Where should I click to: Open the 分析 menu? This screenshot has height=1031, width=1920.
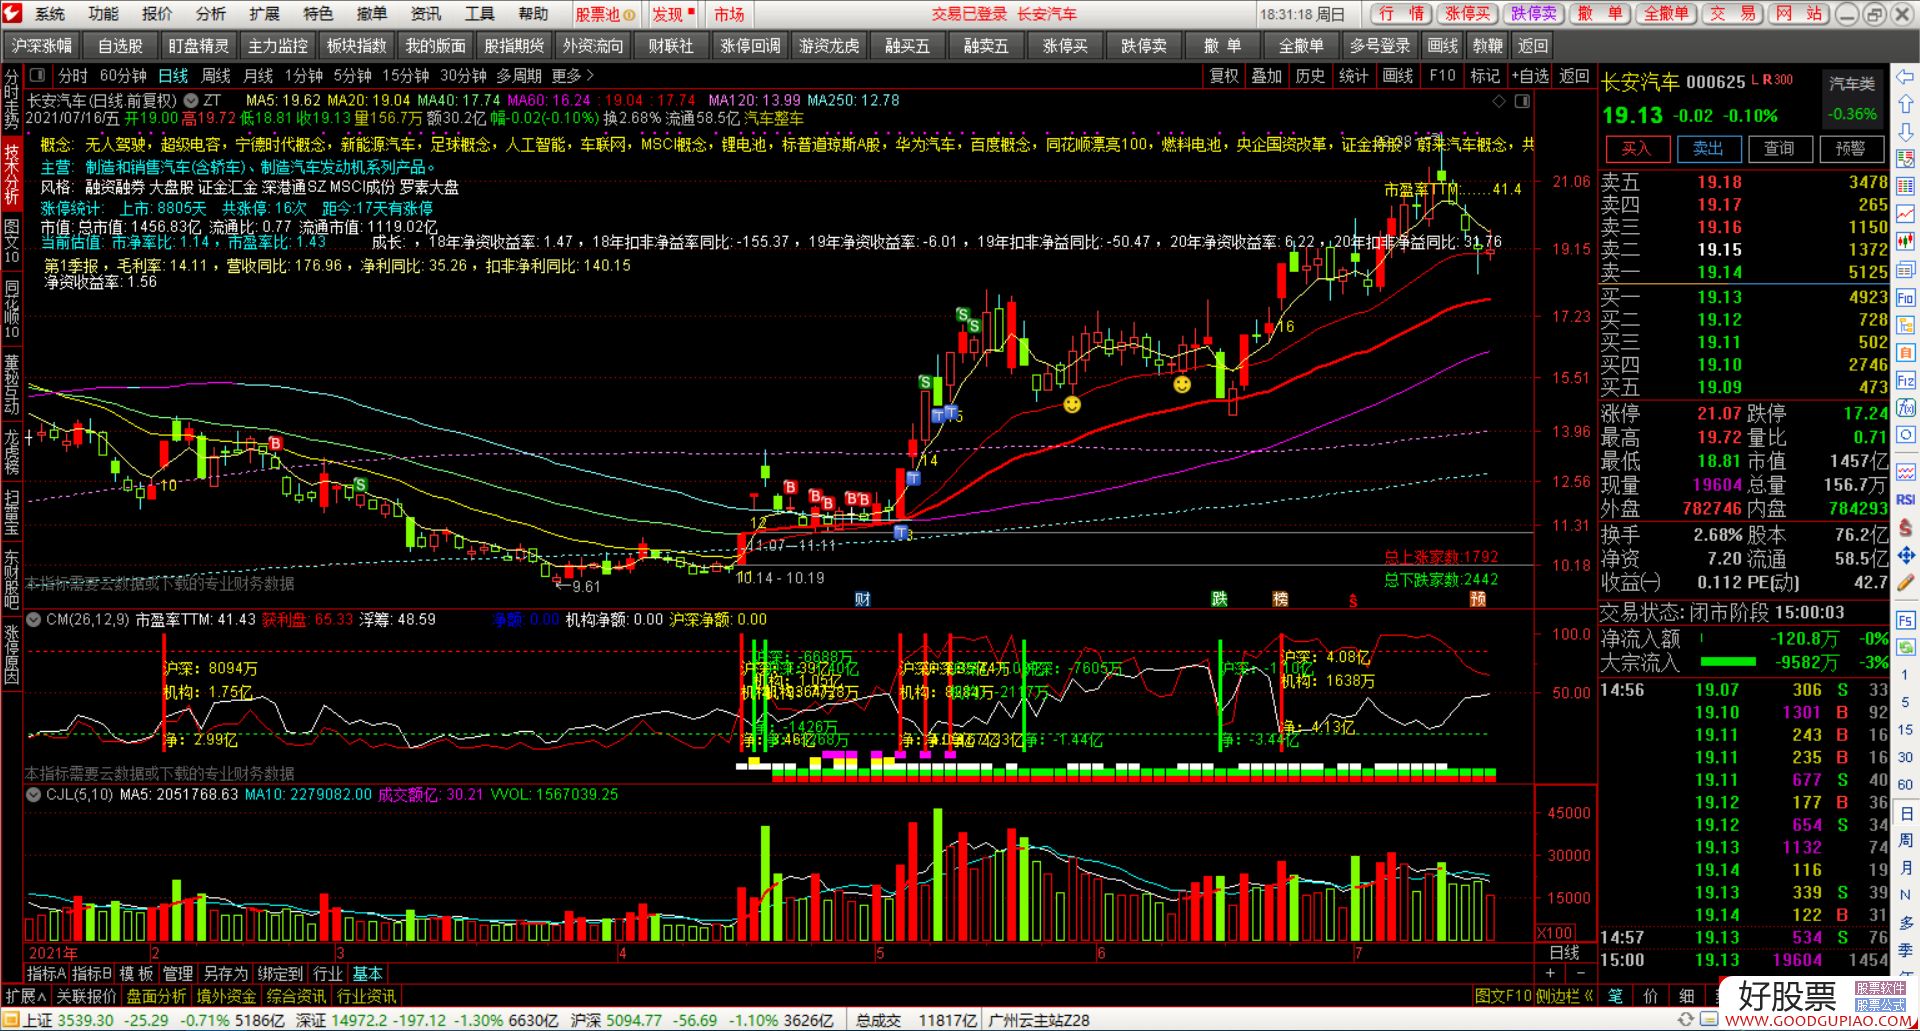(210, 14)
